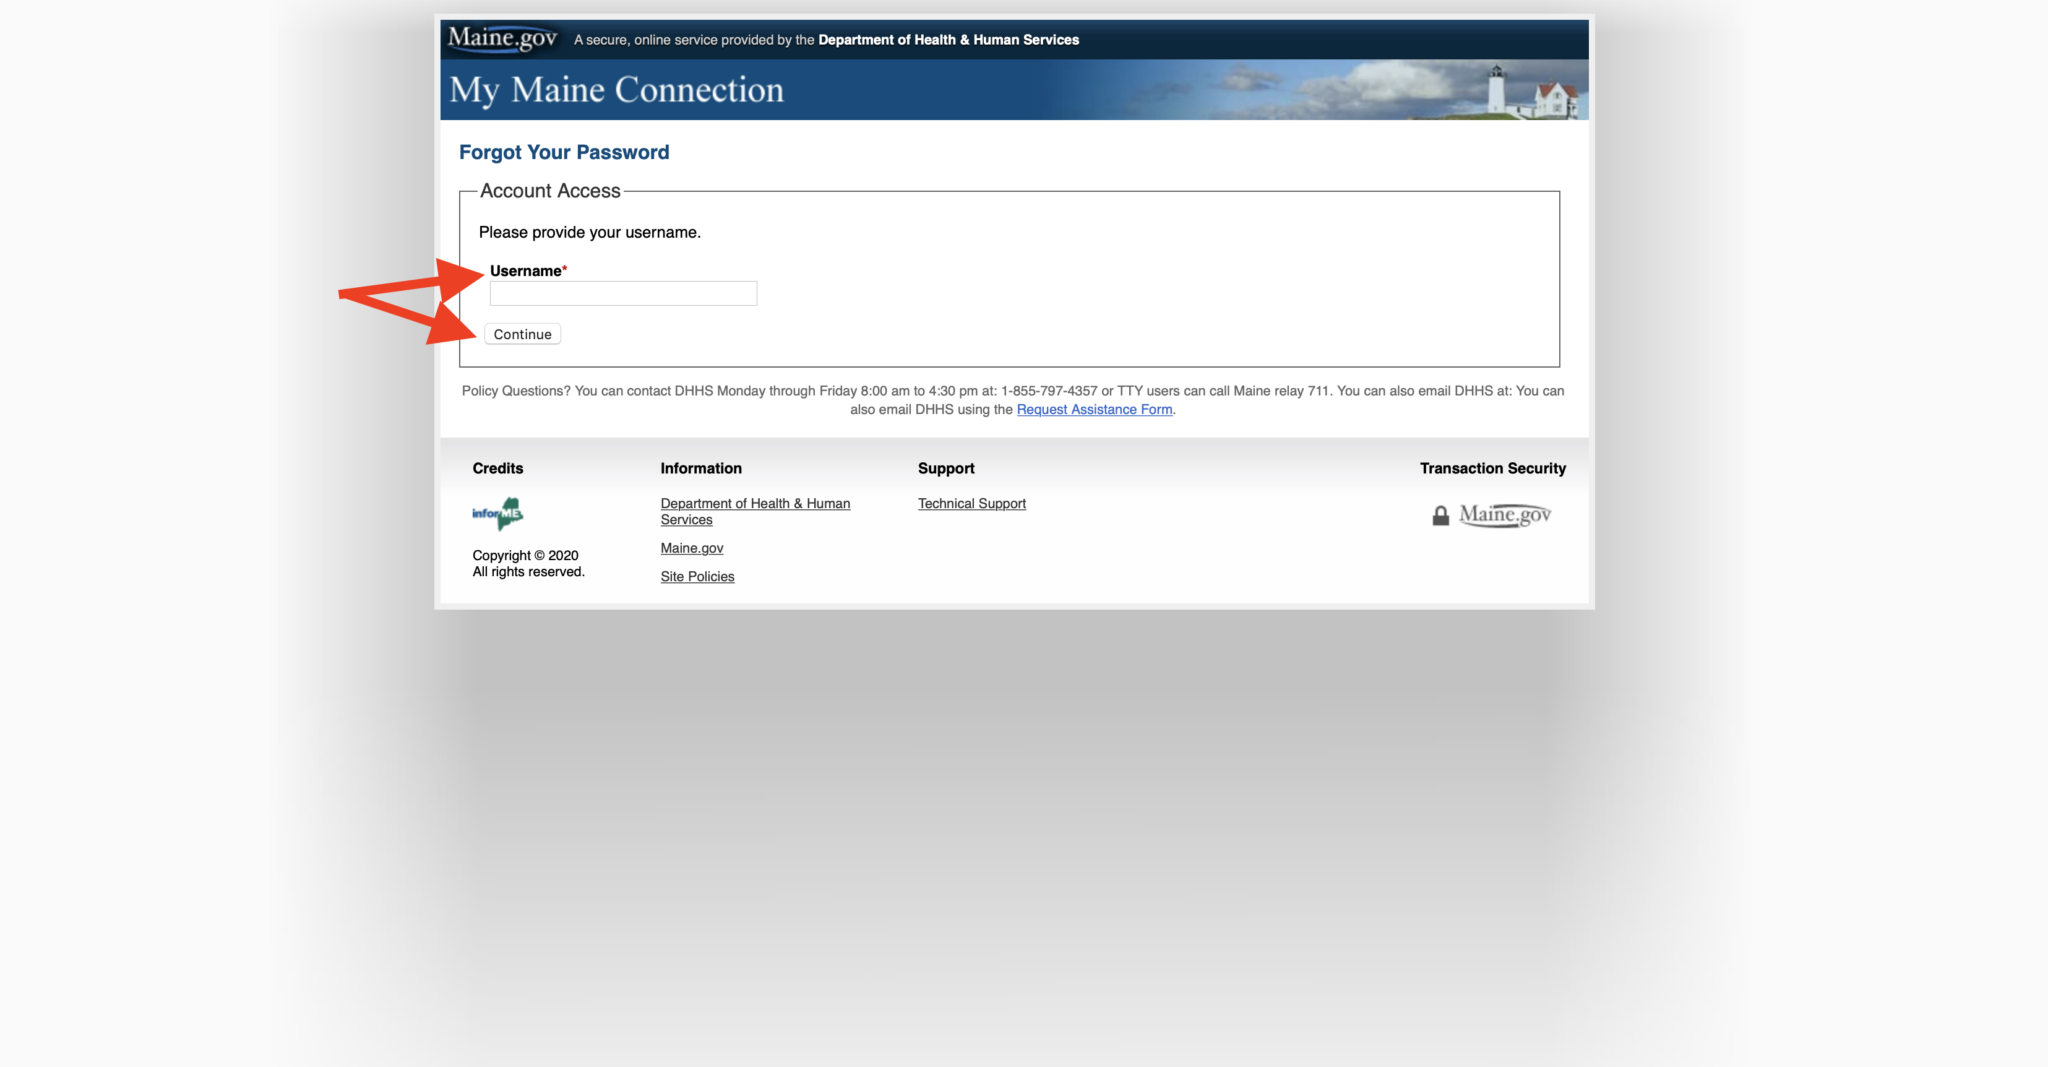Click the Account Access section legend
The width and height of the screenshot is (2048, 1067).
click(x=550, y=191)
